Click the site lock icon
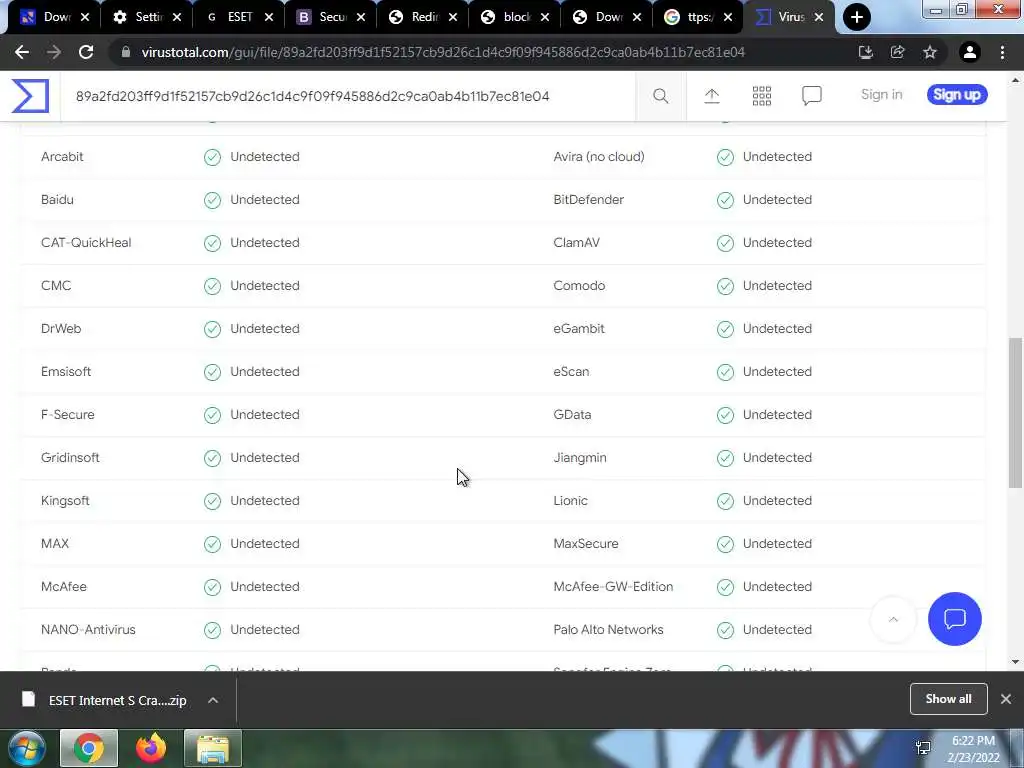1024x768 pixels. point(126,52)
